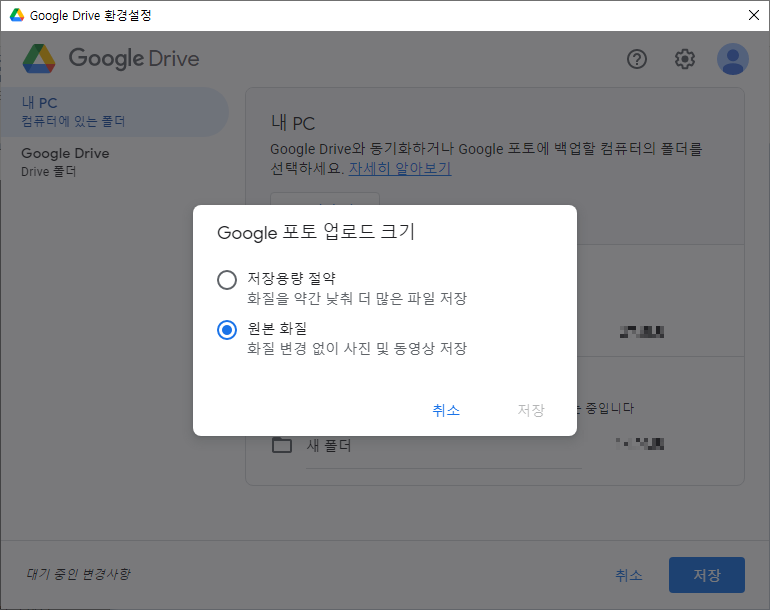
Task: Select the 저장용량 절약 radio option
Action: [x=227, y=280]
